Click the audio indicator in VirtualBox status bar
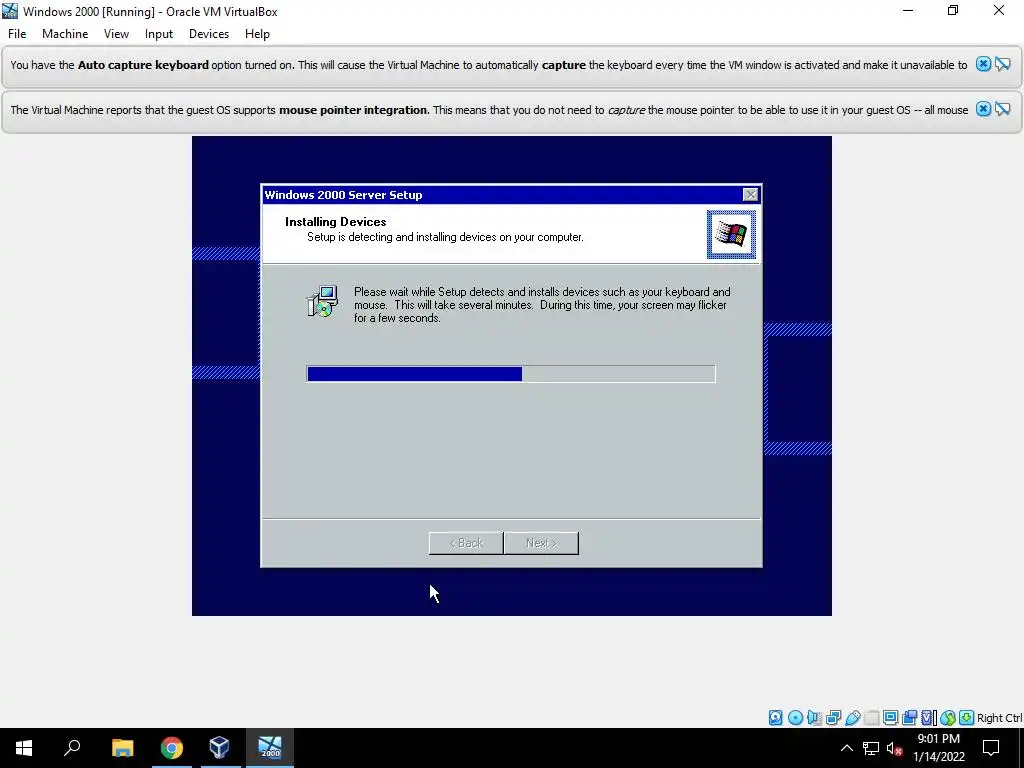1024x768 pixels. click(x=814, y=718)
